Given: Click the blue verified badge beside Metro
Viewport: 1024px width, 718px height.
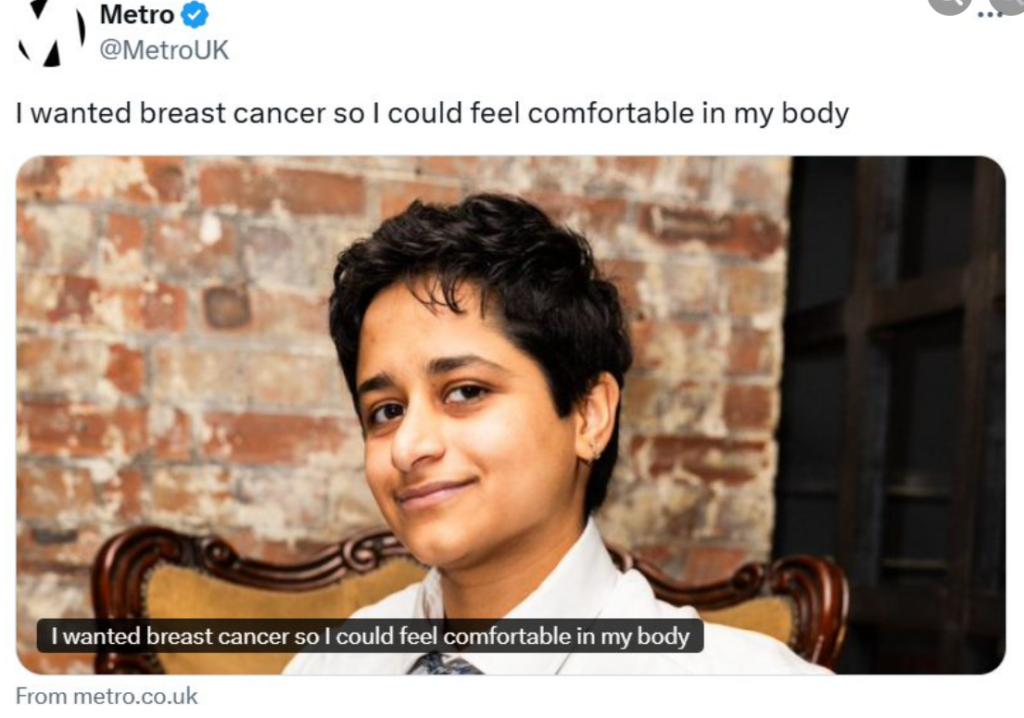Looking at the screenshot, I should [x=195, y=14].
